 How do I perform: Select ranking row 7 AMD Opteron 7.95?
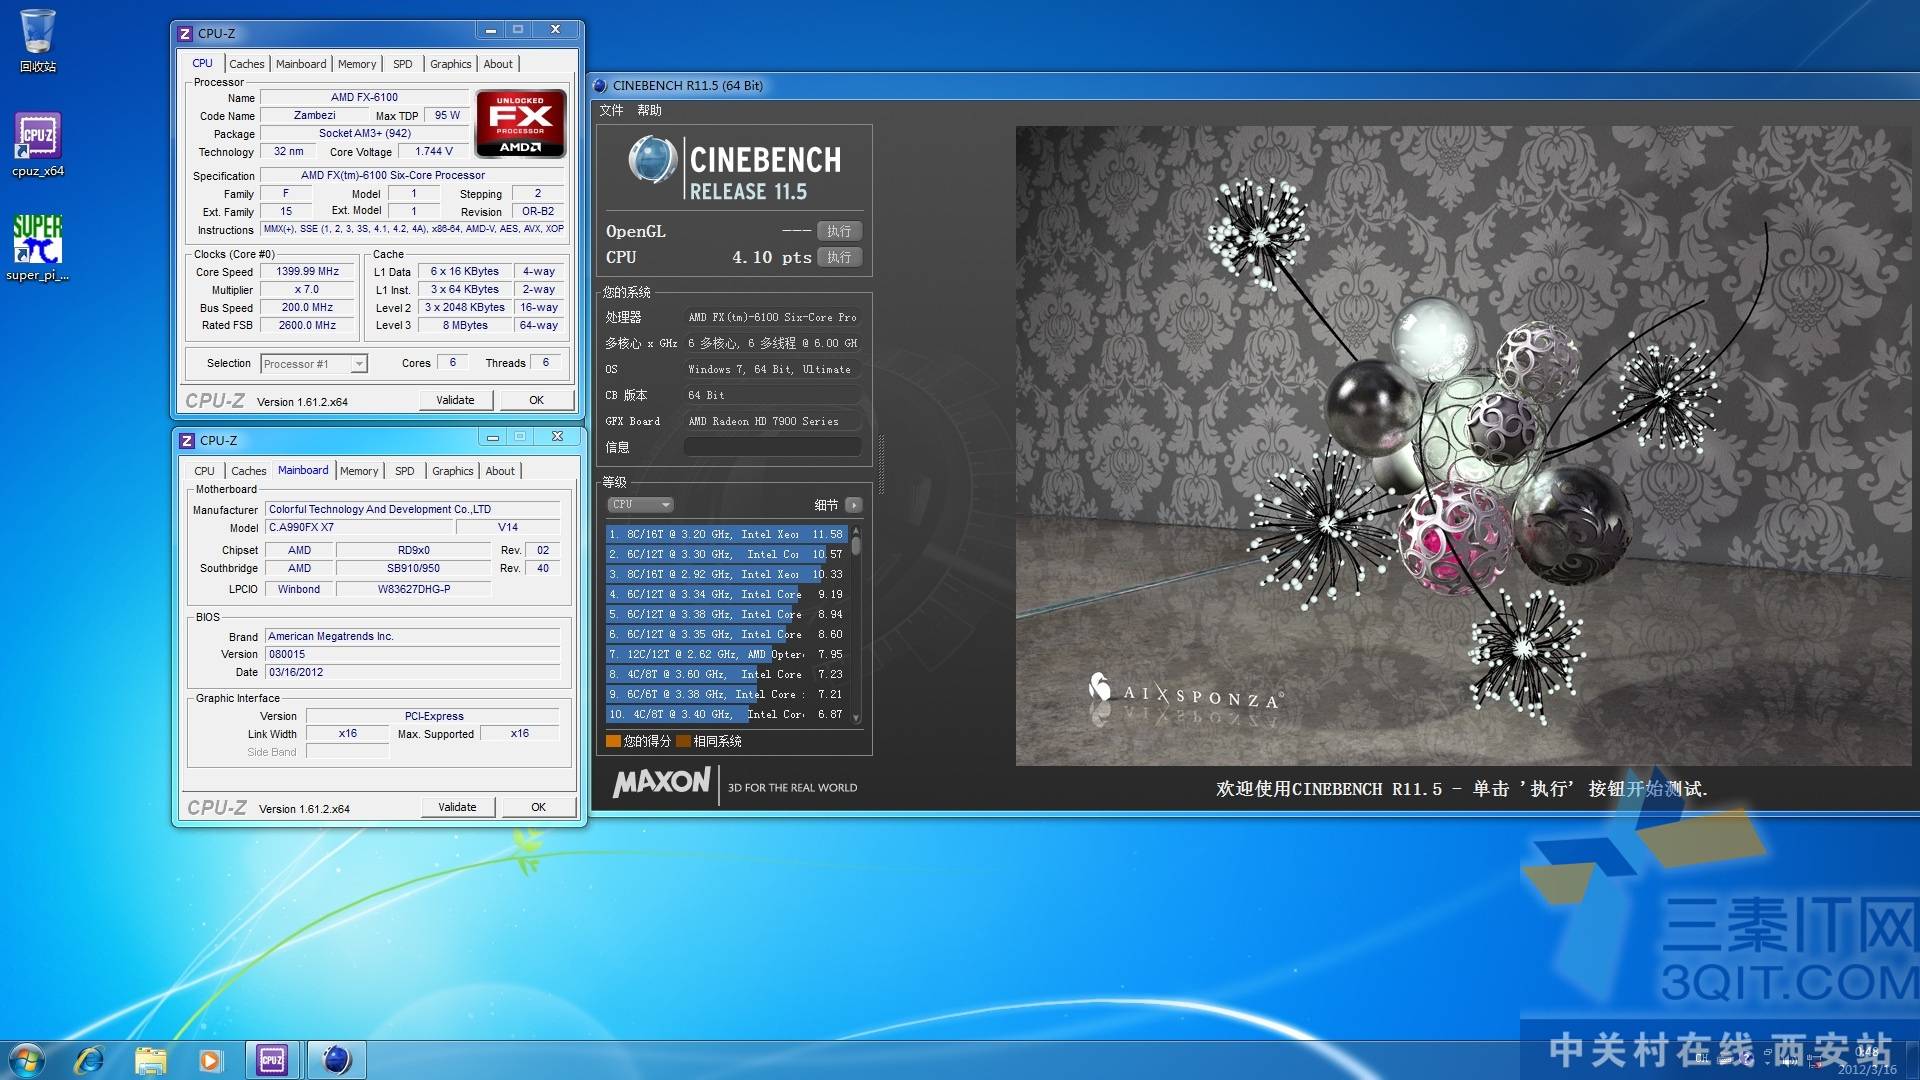click(x=727, y=654)
